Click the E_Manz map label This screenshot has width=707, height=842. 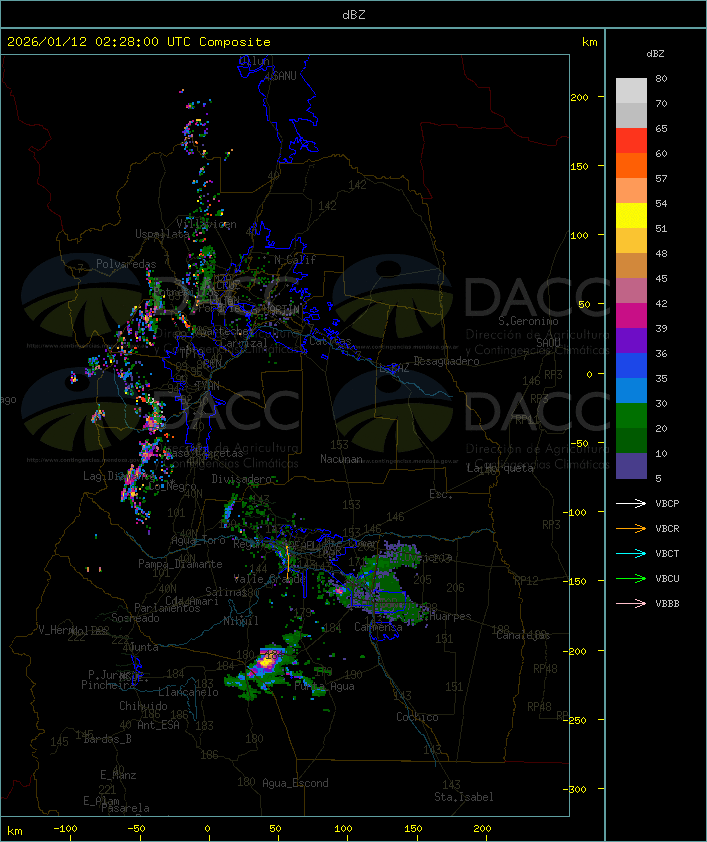tap(118, 775)
